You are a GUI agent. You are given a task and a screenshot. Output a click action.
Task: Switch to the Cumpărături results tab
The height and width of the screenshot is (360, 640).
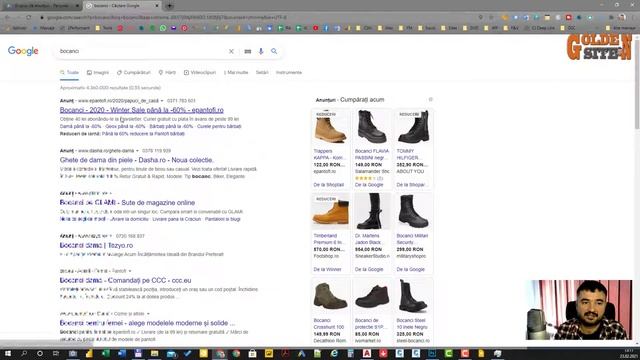coord(133,73)
